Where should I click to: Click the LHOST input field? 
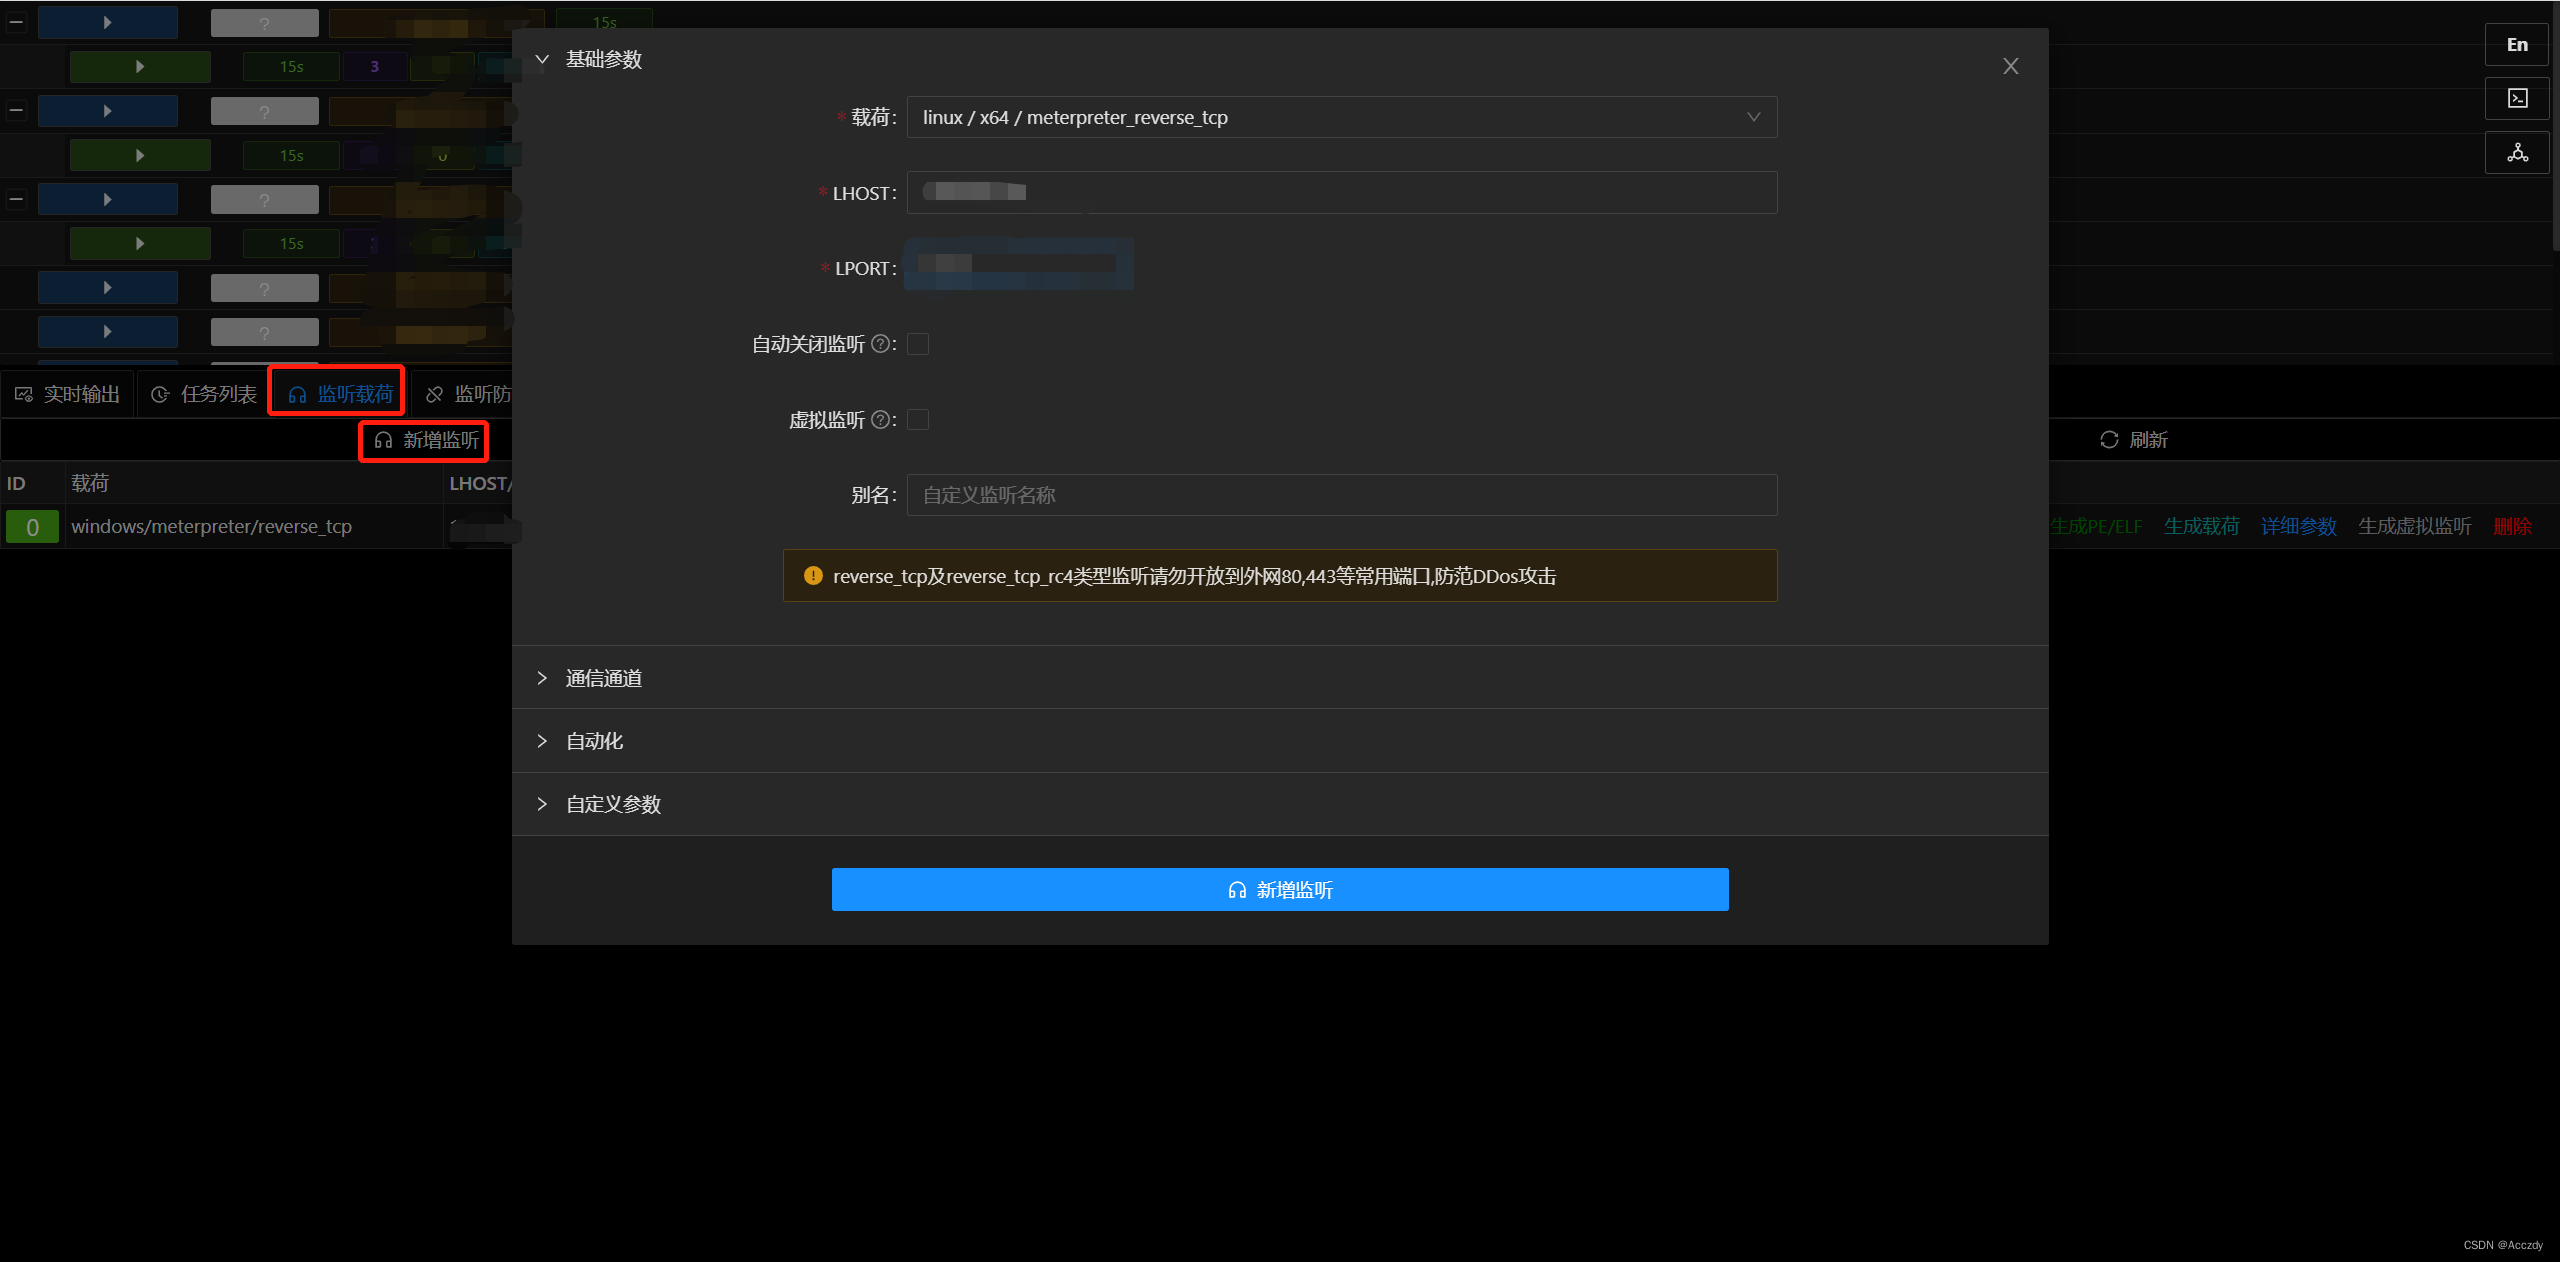[1341, 192]
